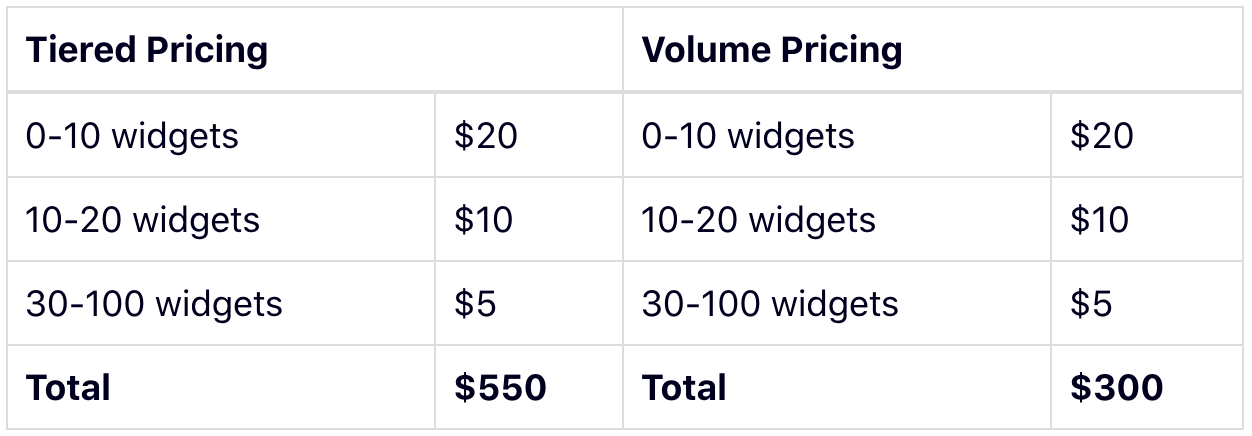Select the $300 total amount
Image resolution: width=1252 pixels, height=436 pixels.
point(1117,388)
